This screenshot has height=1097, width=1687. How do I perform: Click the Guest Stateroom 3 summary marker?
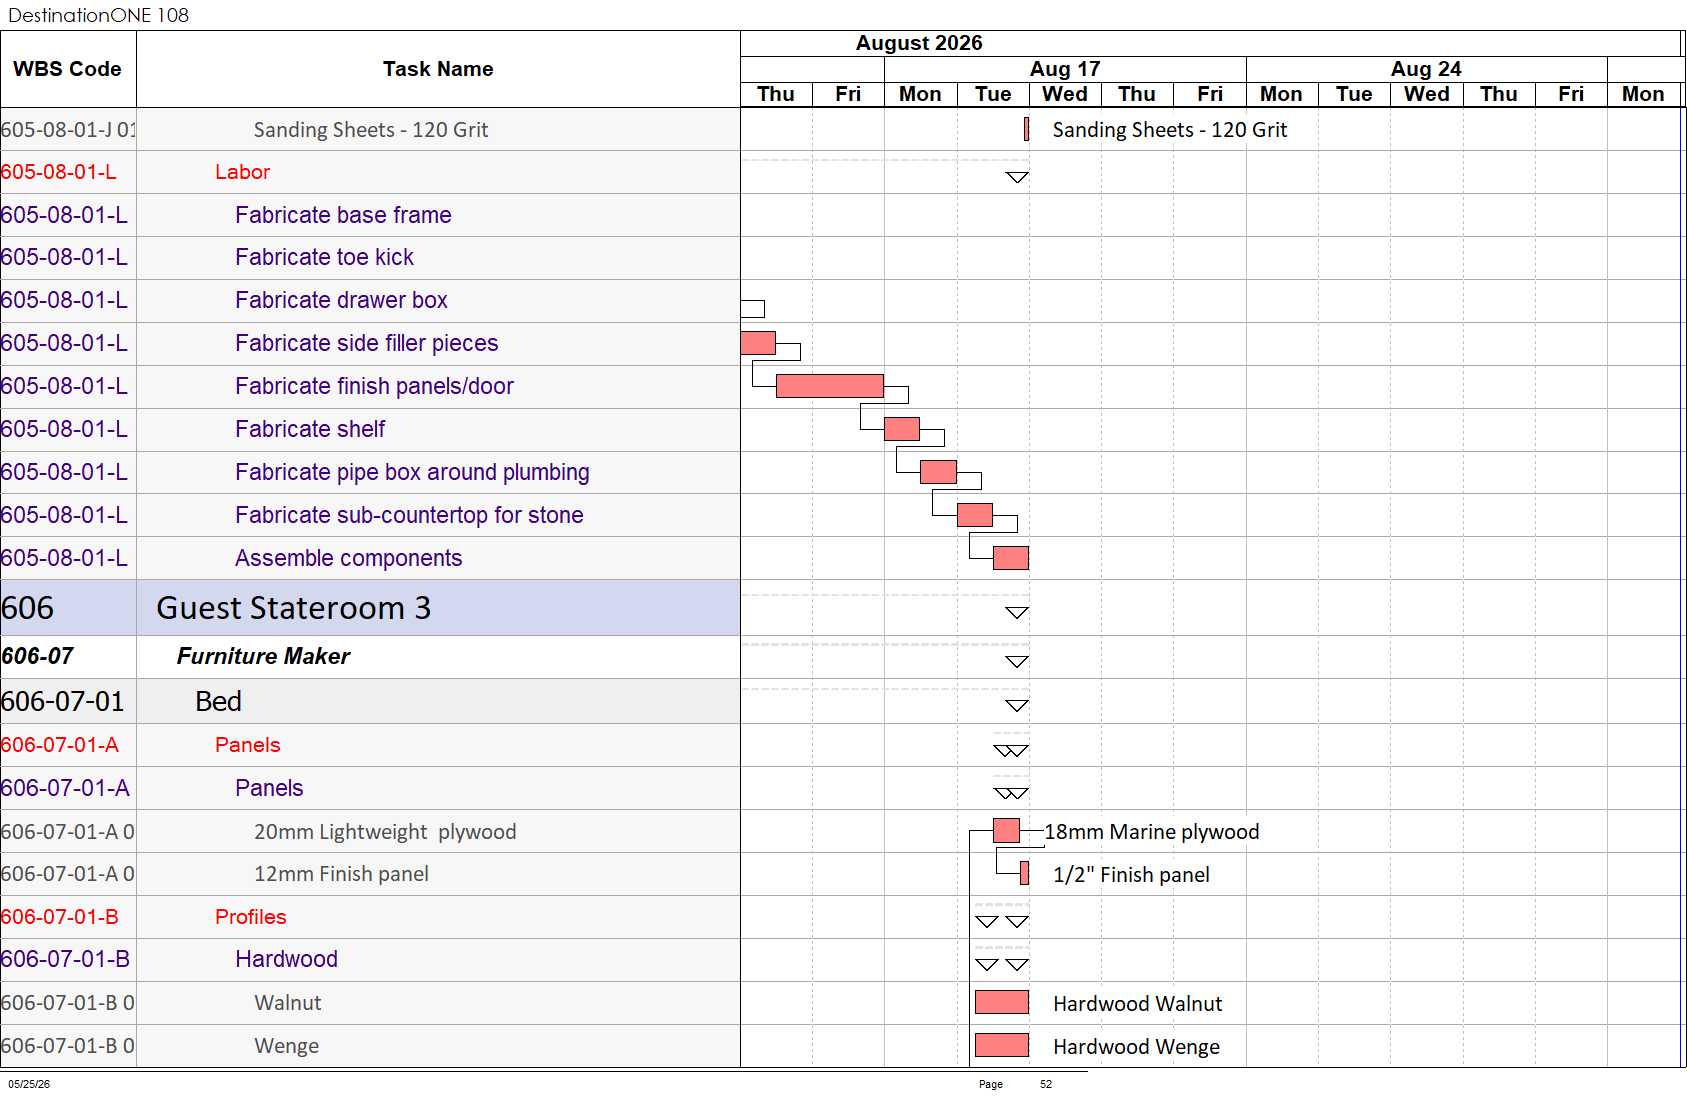(1017, 613)
